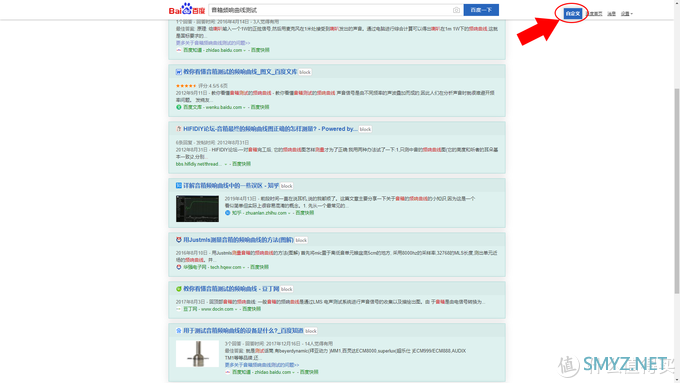This screenshot has height=383, width=680.
Task: Click favicon of bottom 百度知道 result title
Action: 179,331
